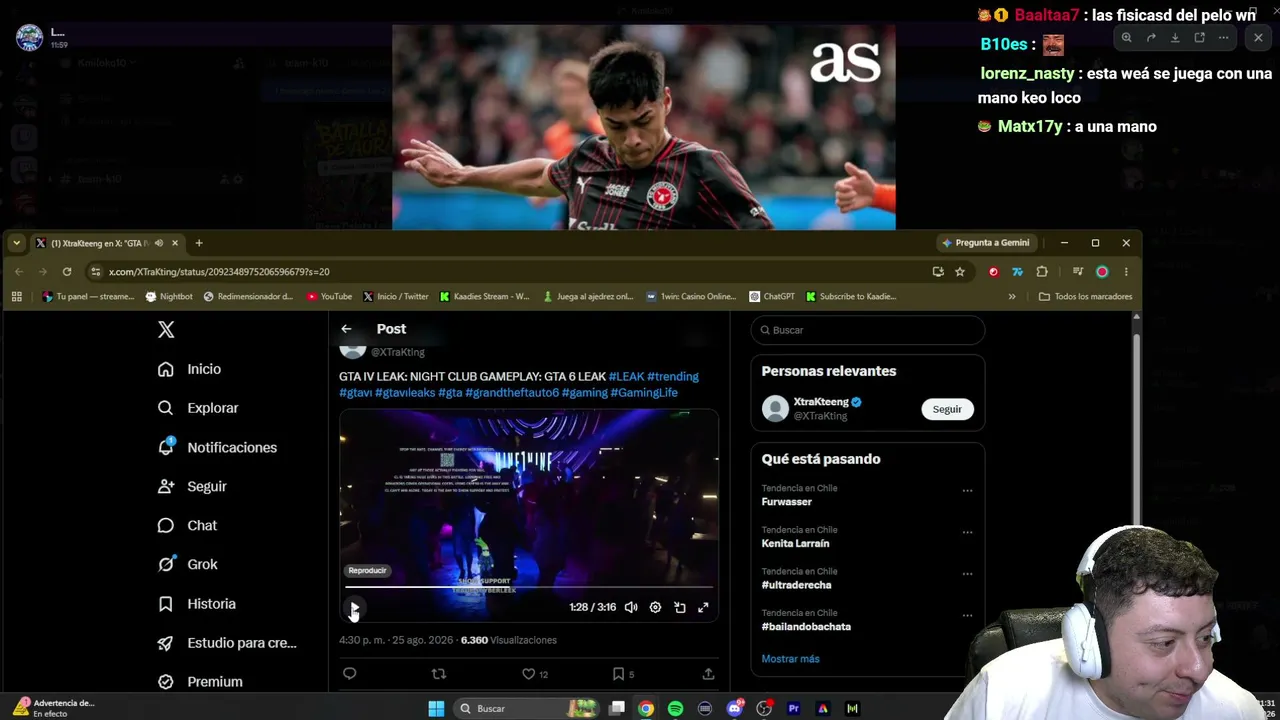
Task: Open Discord from the taskbar
Action: [735, 708]
